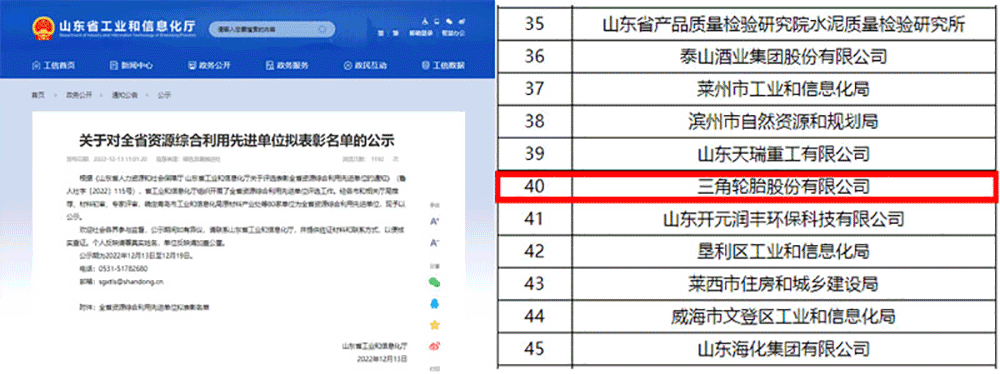This screenshot has width=1000, height=374.
Task: Open the 政民互动 navigation menu
Action: 365,66
